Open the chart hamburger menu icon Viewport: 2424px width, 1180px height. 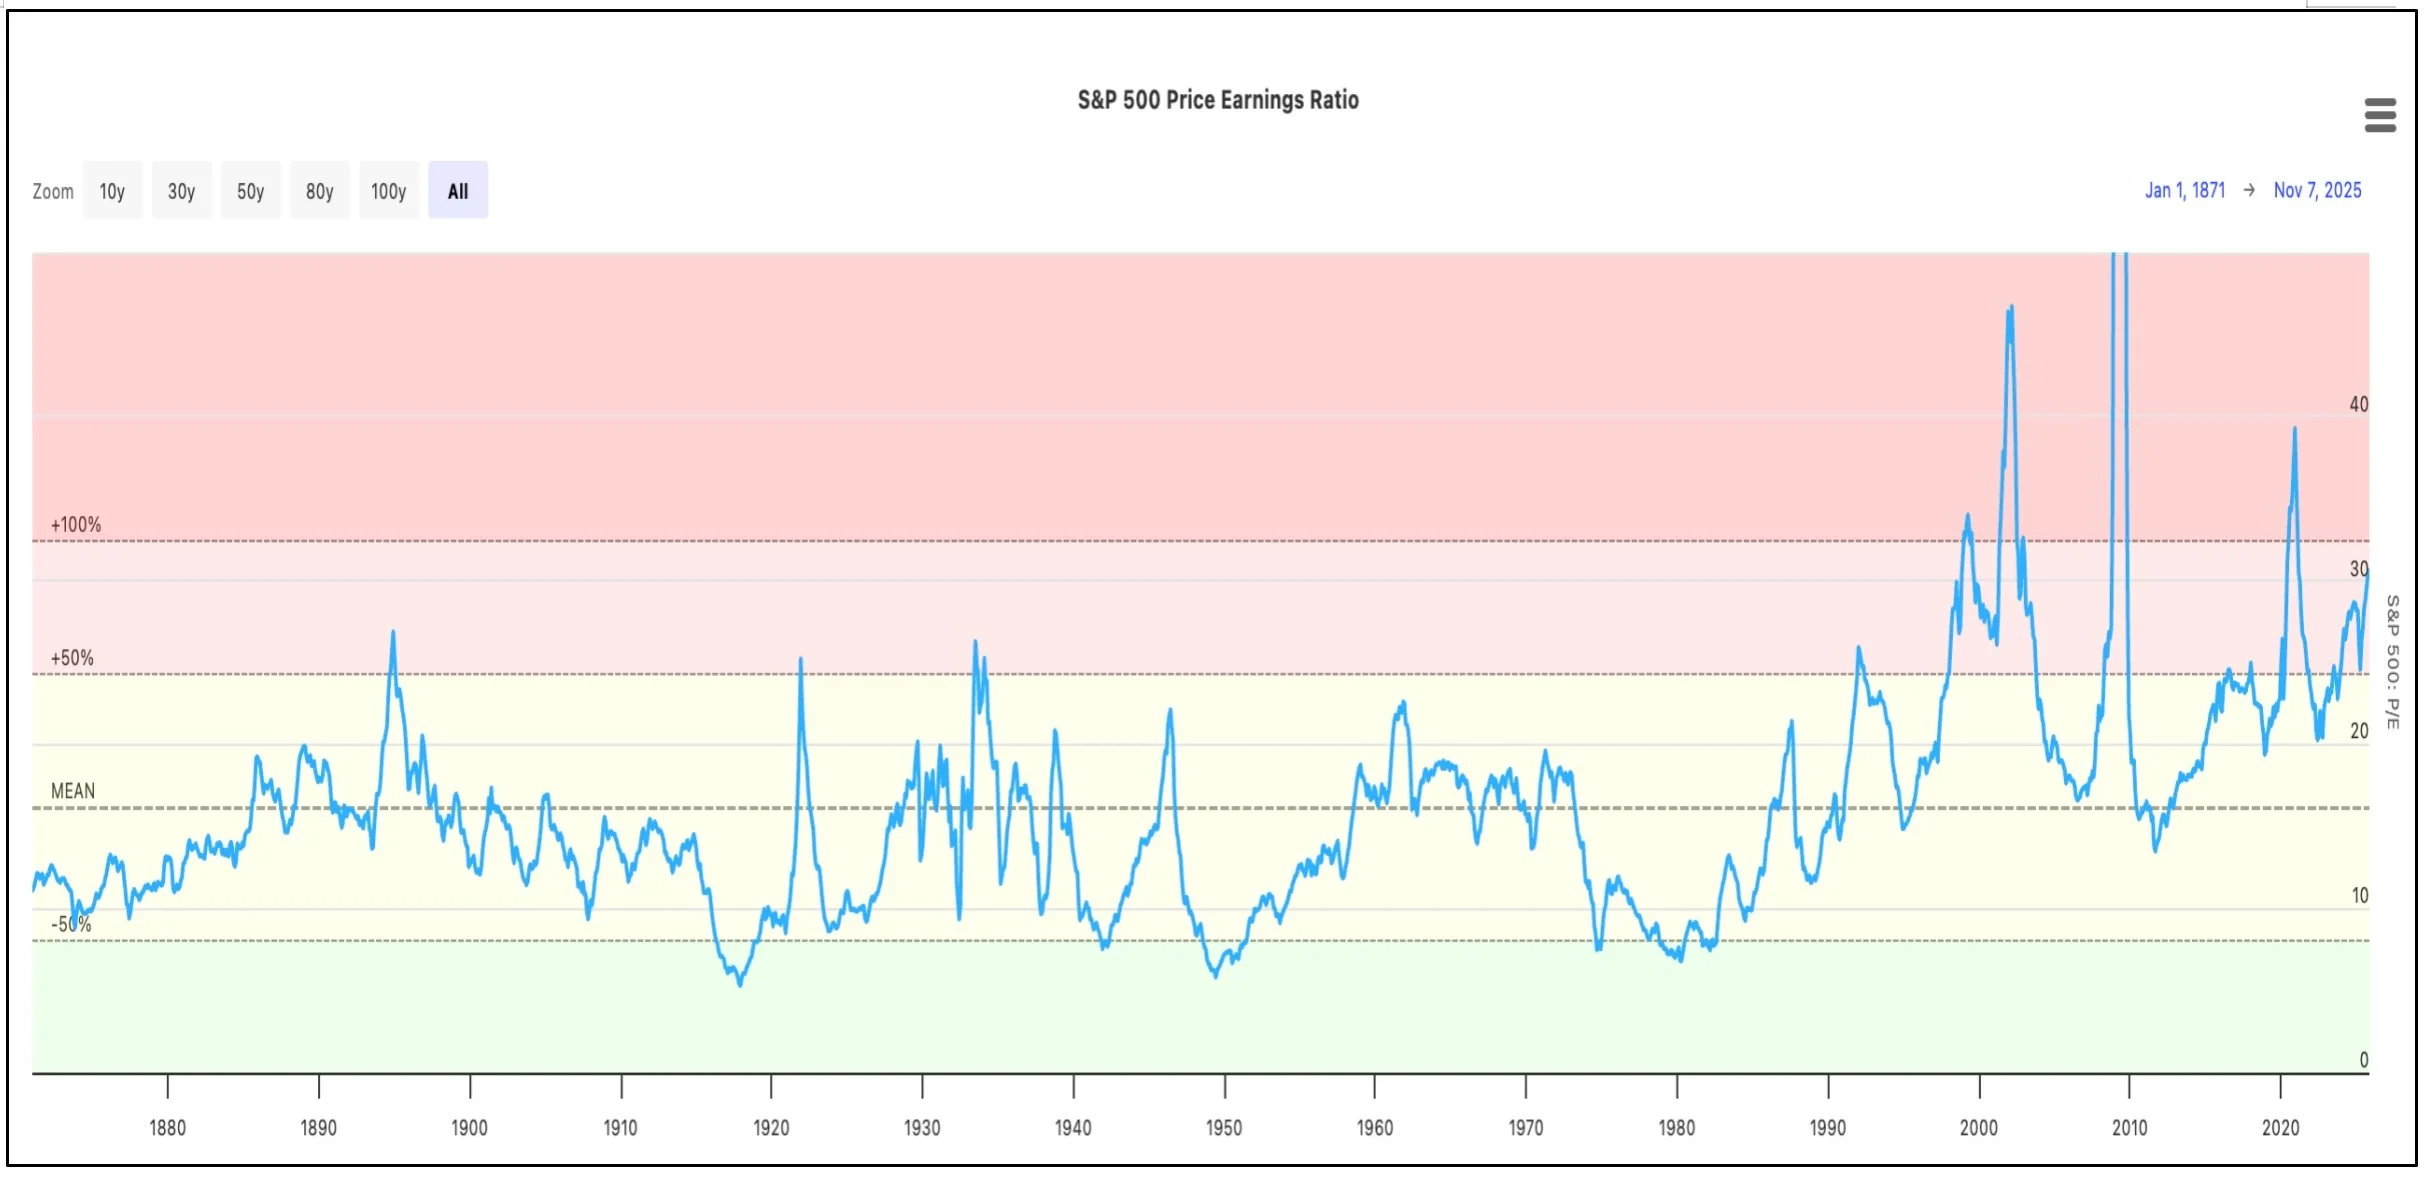(2380, 115)
